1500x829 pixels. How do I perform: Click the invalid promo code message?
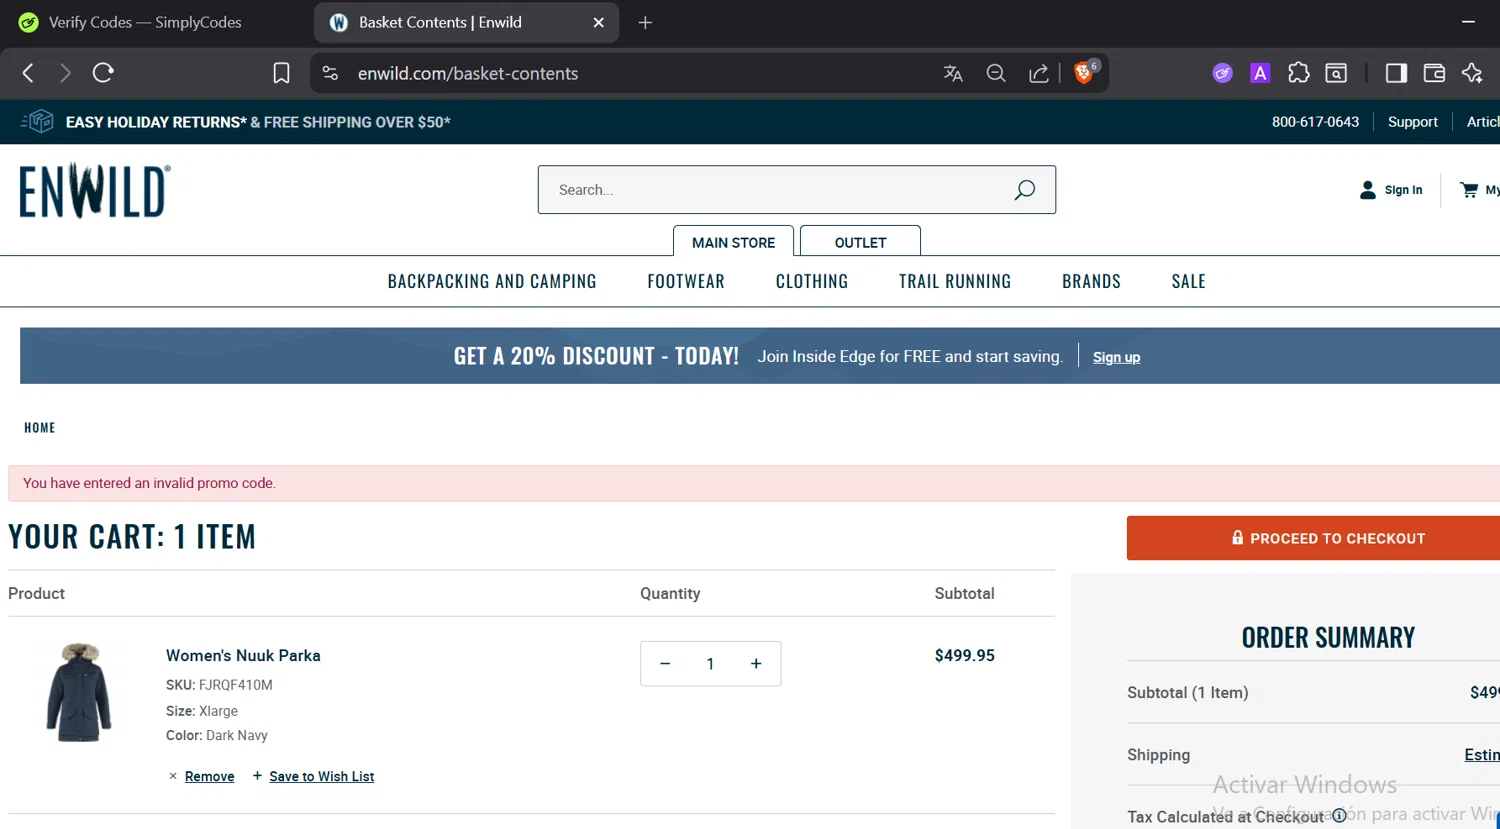[149, 483]
